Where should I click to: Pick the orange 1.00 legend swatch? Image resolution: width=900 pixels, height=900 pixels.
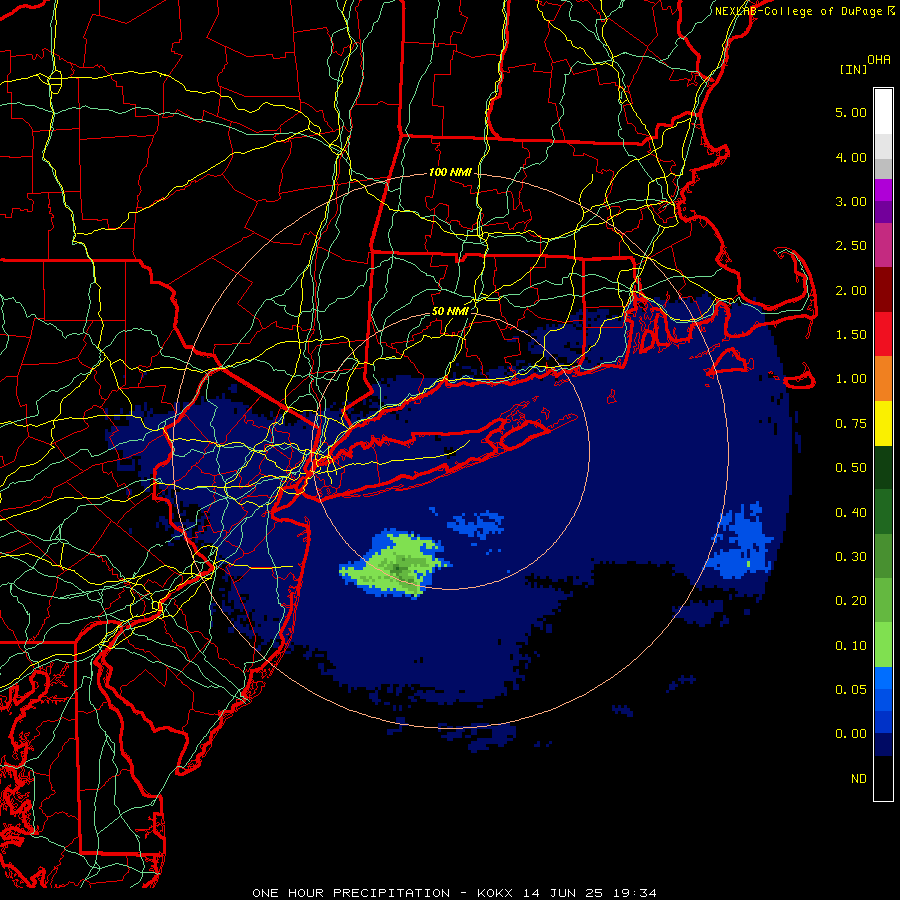click(x=883, y=378)
